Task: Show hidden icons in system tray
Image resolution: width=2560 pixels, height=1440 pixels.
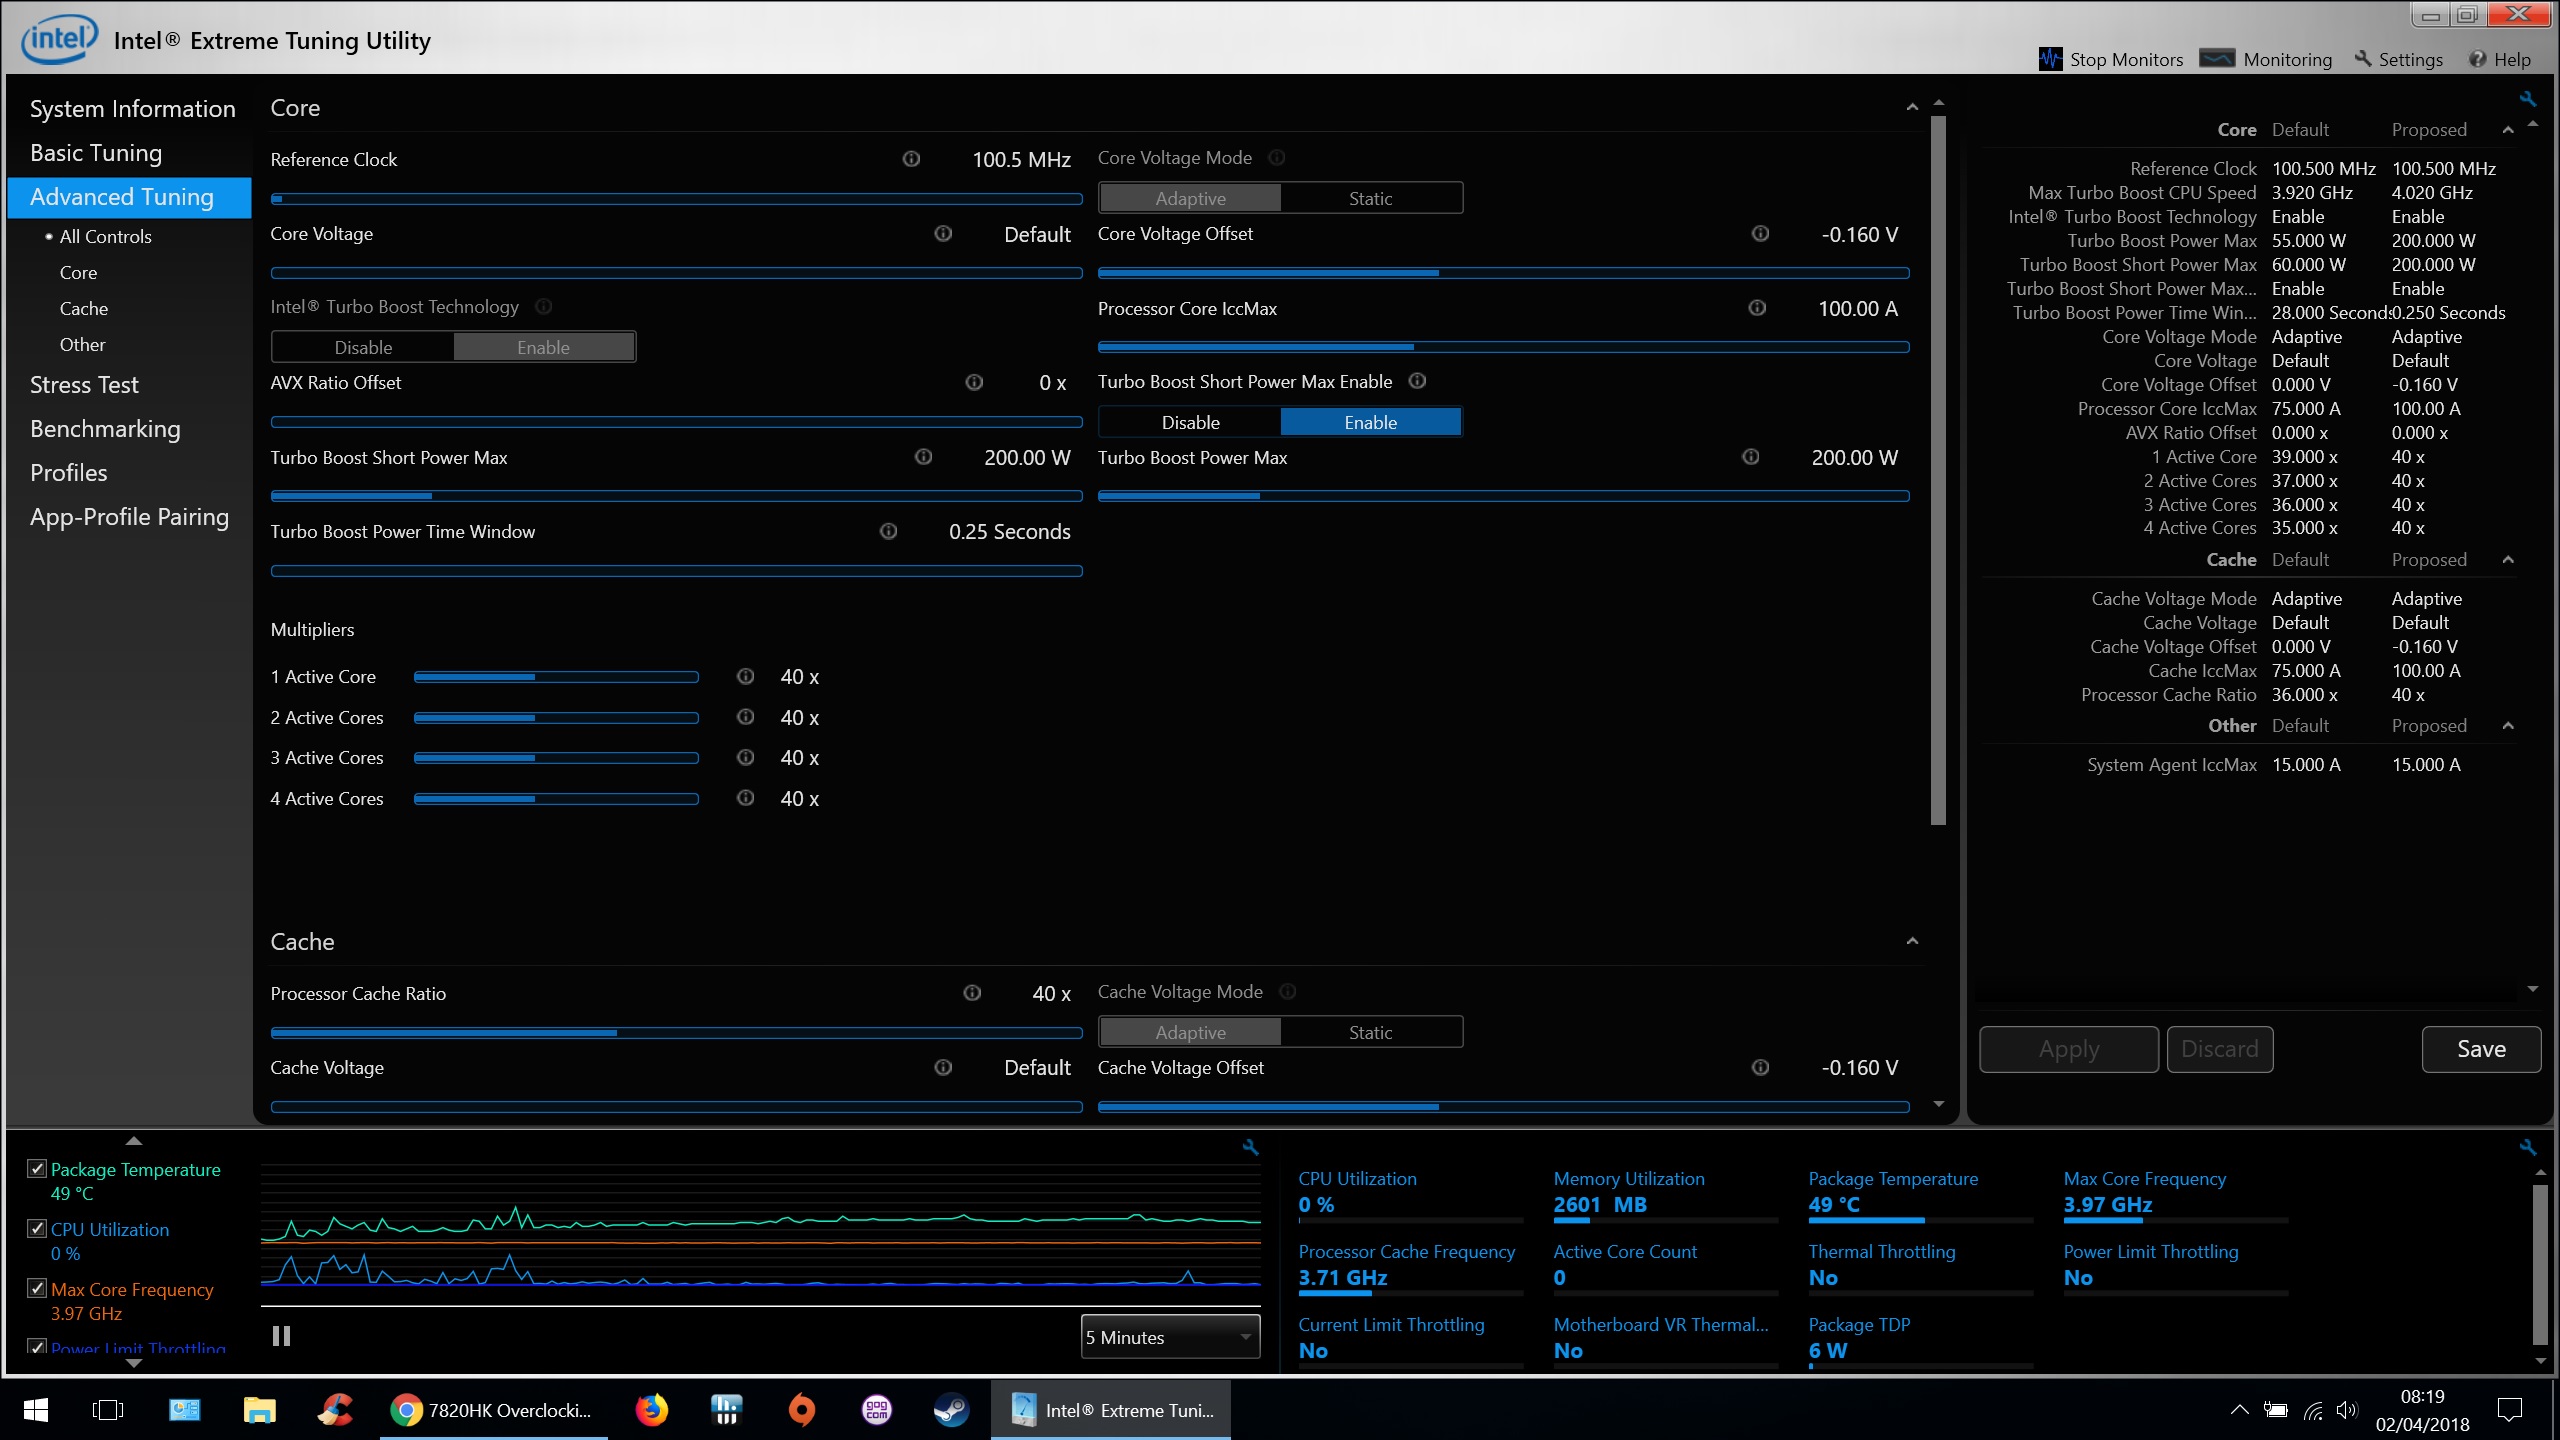Action: pos(2239,1410)
